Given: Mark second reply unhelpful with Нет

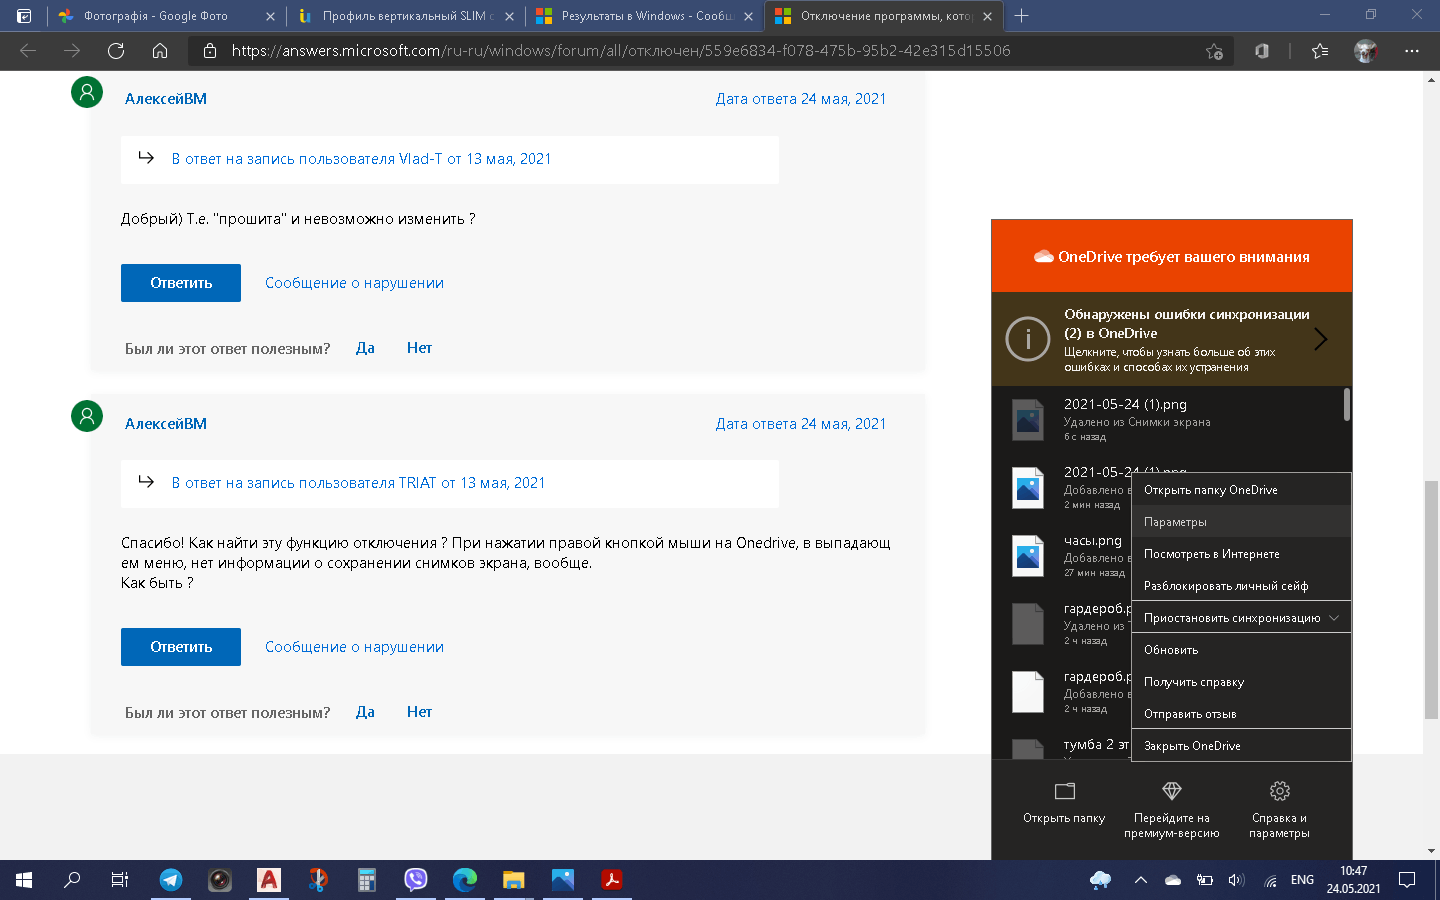Looking at the screenshot, I should coord(419,712).
